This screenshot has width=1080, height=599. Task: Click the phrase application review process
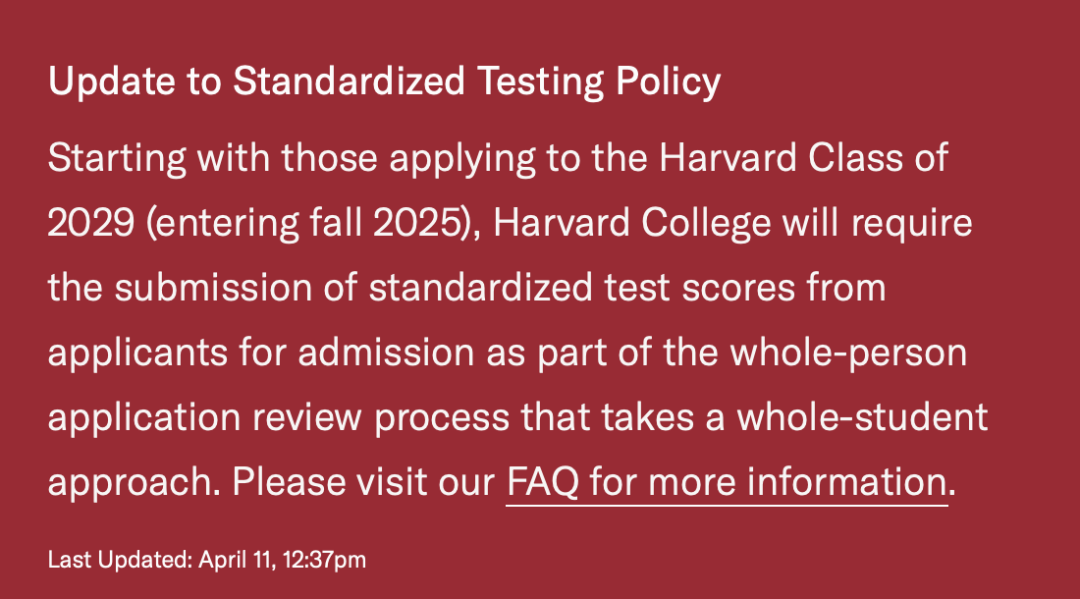[x=279, y=419]
